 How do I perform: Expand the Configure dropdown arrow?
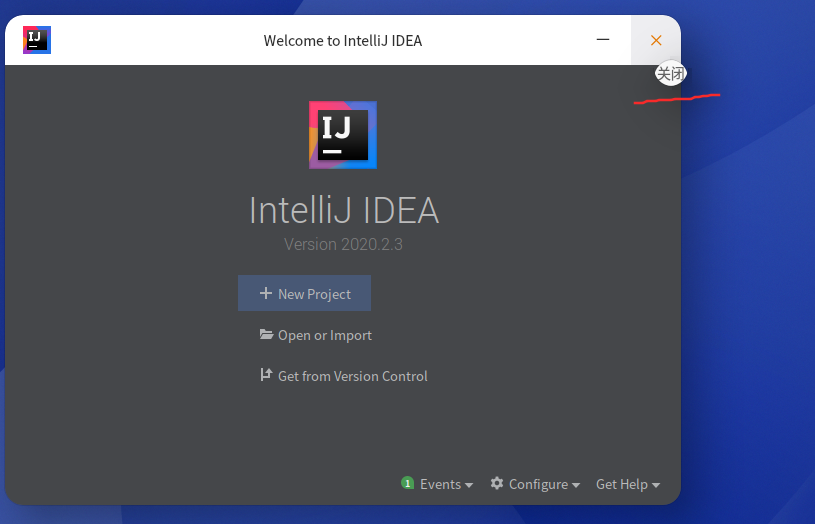[x=576, y=485]
